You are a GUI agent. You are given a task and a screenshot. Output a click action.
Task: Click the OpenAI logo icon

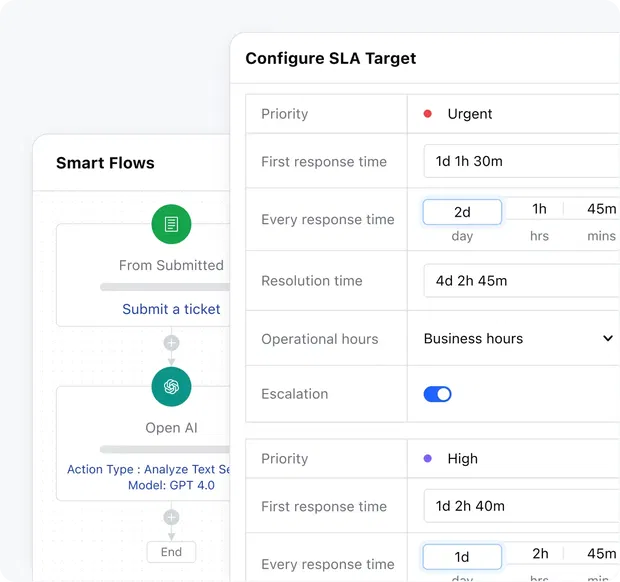pyautogui.click(x=171, y=386)
